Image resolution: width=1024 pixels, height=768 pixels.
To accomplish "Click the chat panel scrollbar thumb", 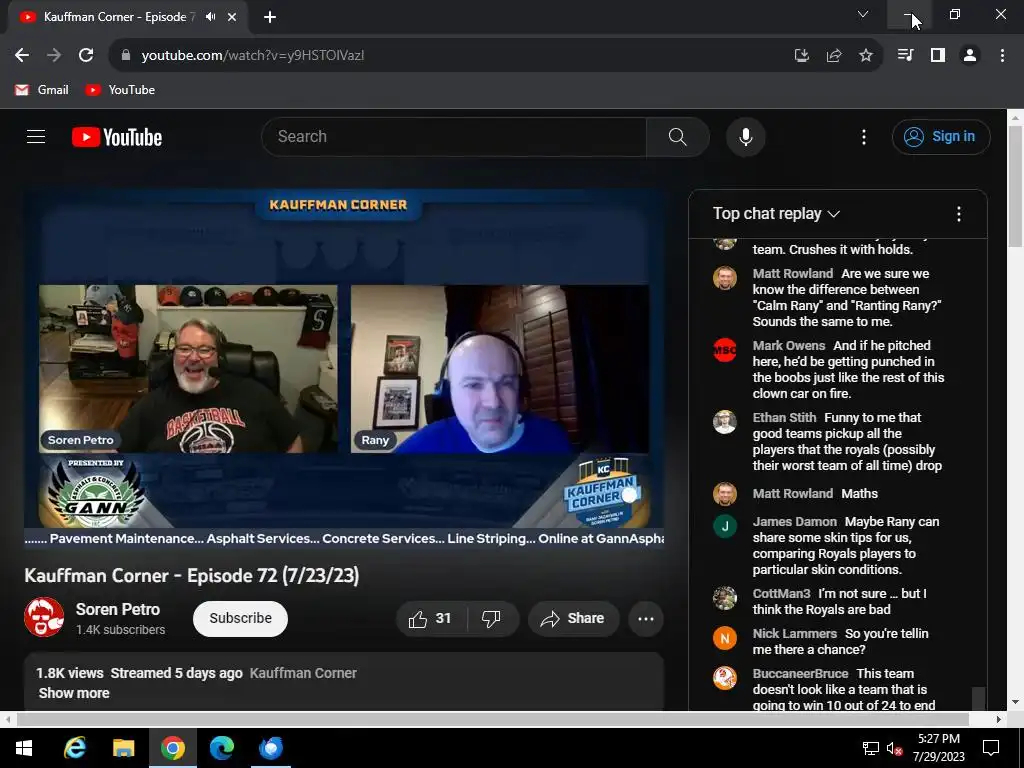I will (978, 698).
